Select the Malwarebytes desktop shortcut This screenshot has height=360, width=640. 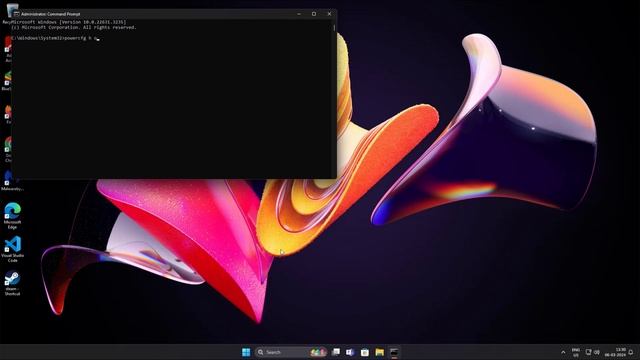click(12, 181)
